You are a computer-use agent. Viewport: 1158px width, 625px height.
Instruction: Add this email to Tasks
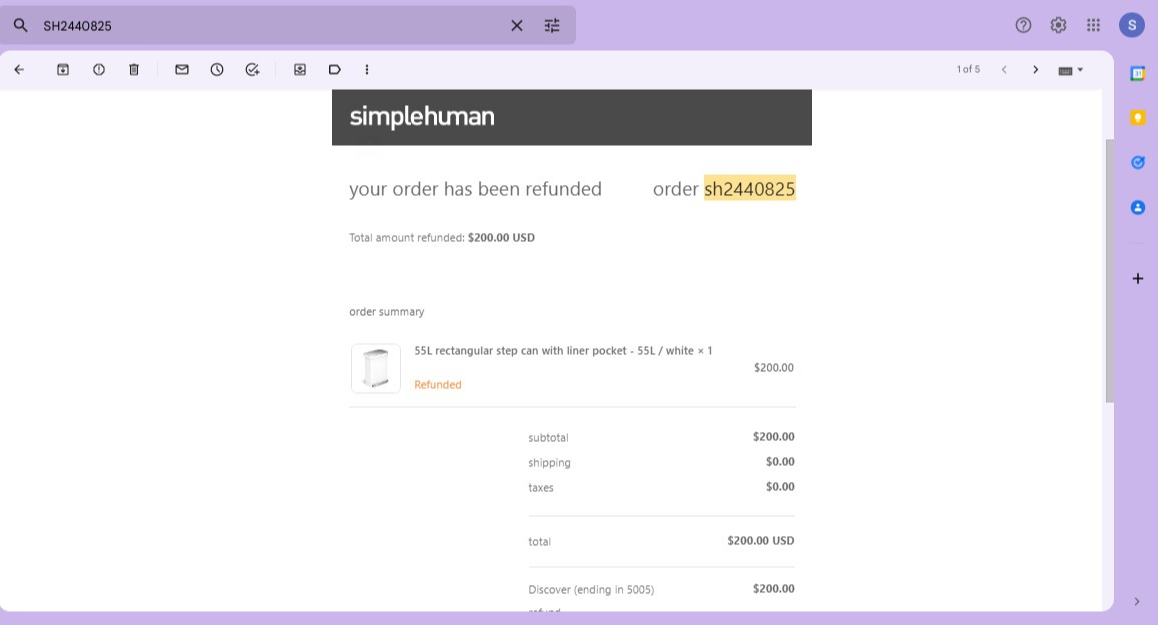(x=253, y=69)
